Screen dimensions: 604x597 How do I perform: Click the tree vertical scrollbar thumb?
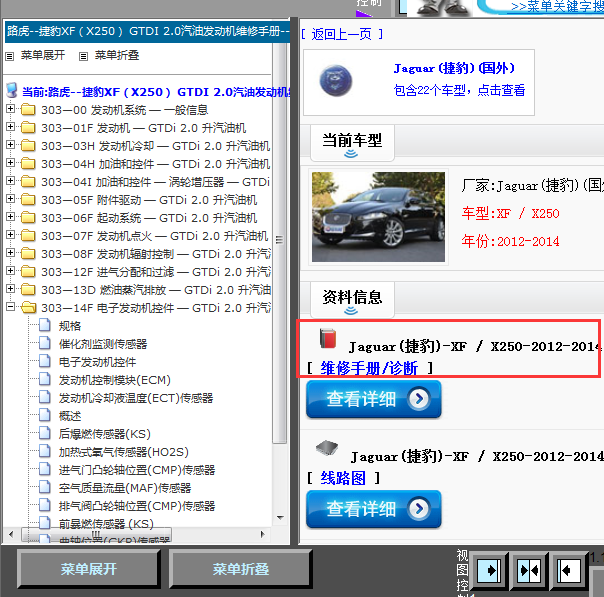pyautogui.click(x=279, y=240)
